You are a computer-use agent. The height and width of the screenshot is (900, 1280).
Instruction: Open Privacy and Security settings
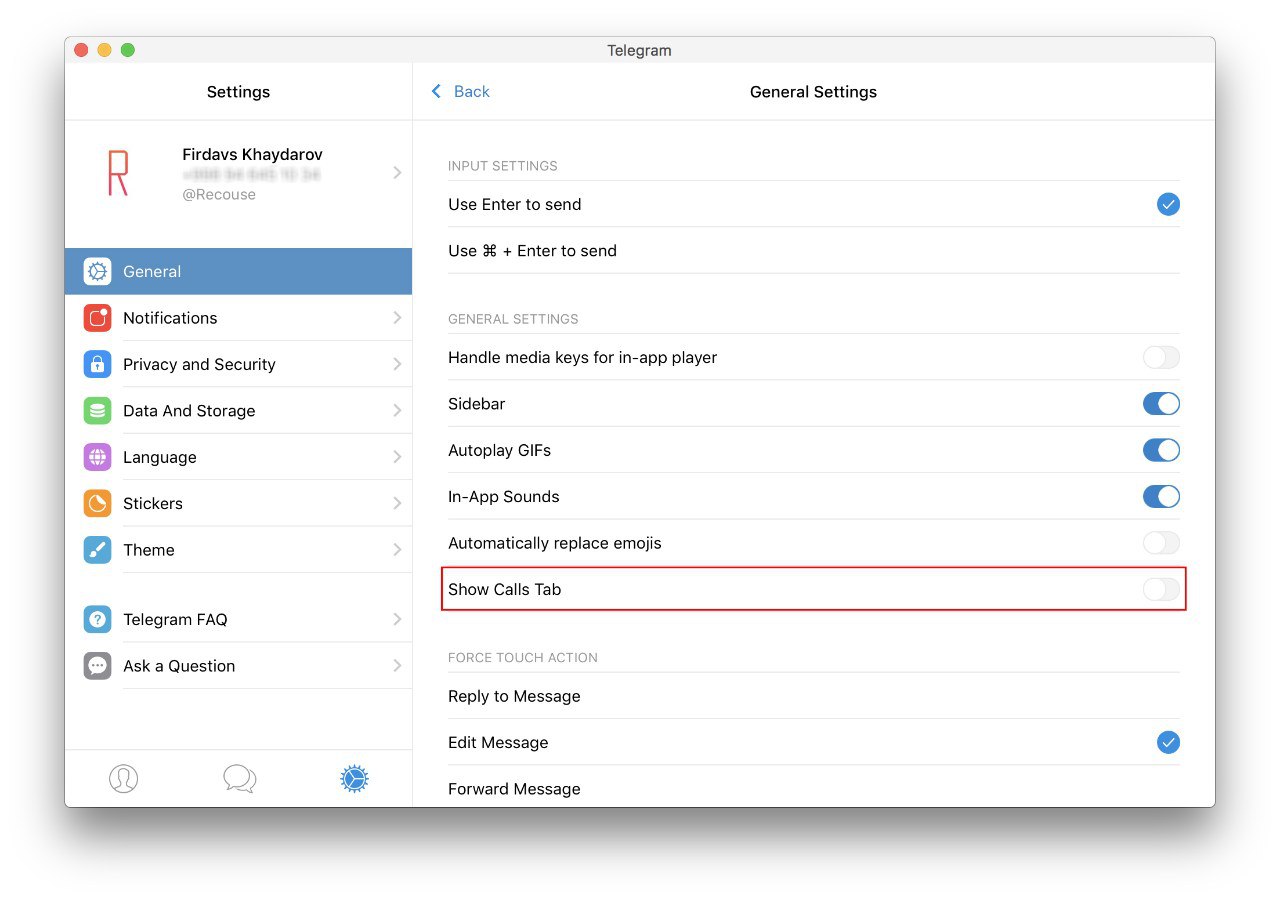click(x=238, y=364)
